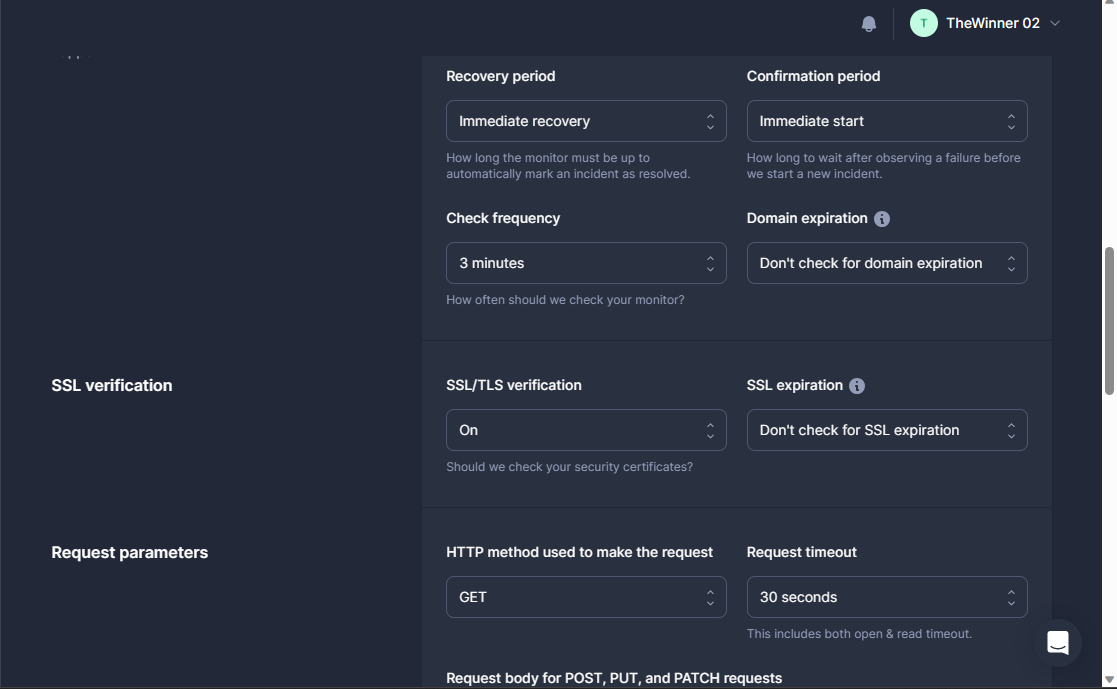The width and height of the screenshot is (1117, 689).
Task: Click the SSL verification section heading
Action: 112,386
